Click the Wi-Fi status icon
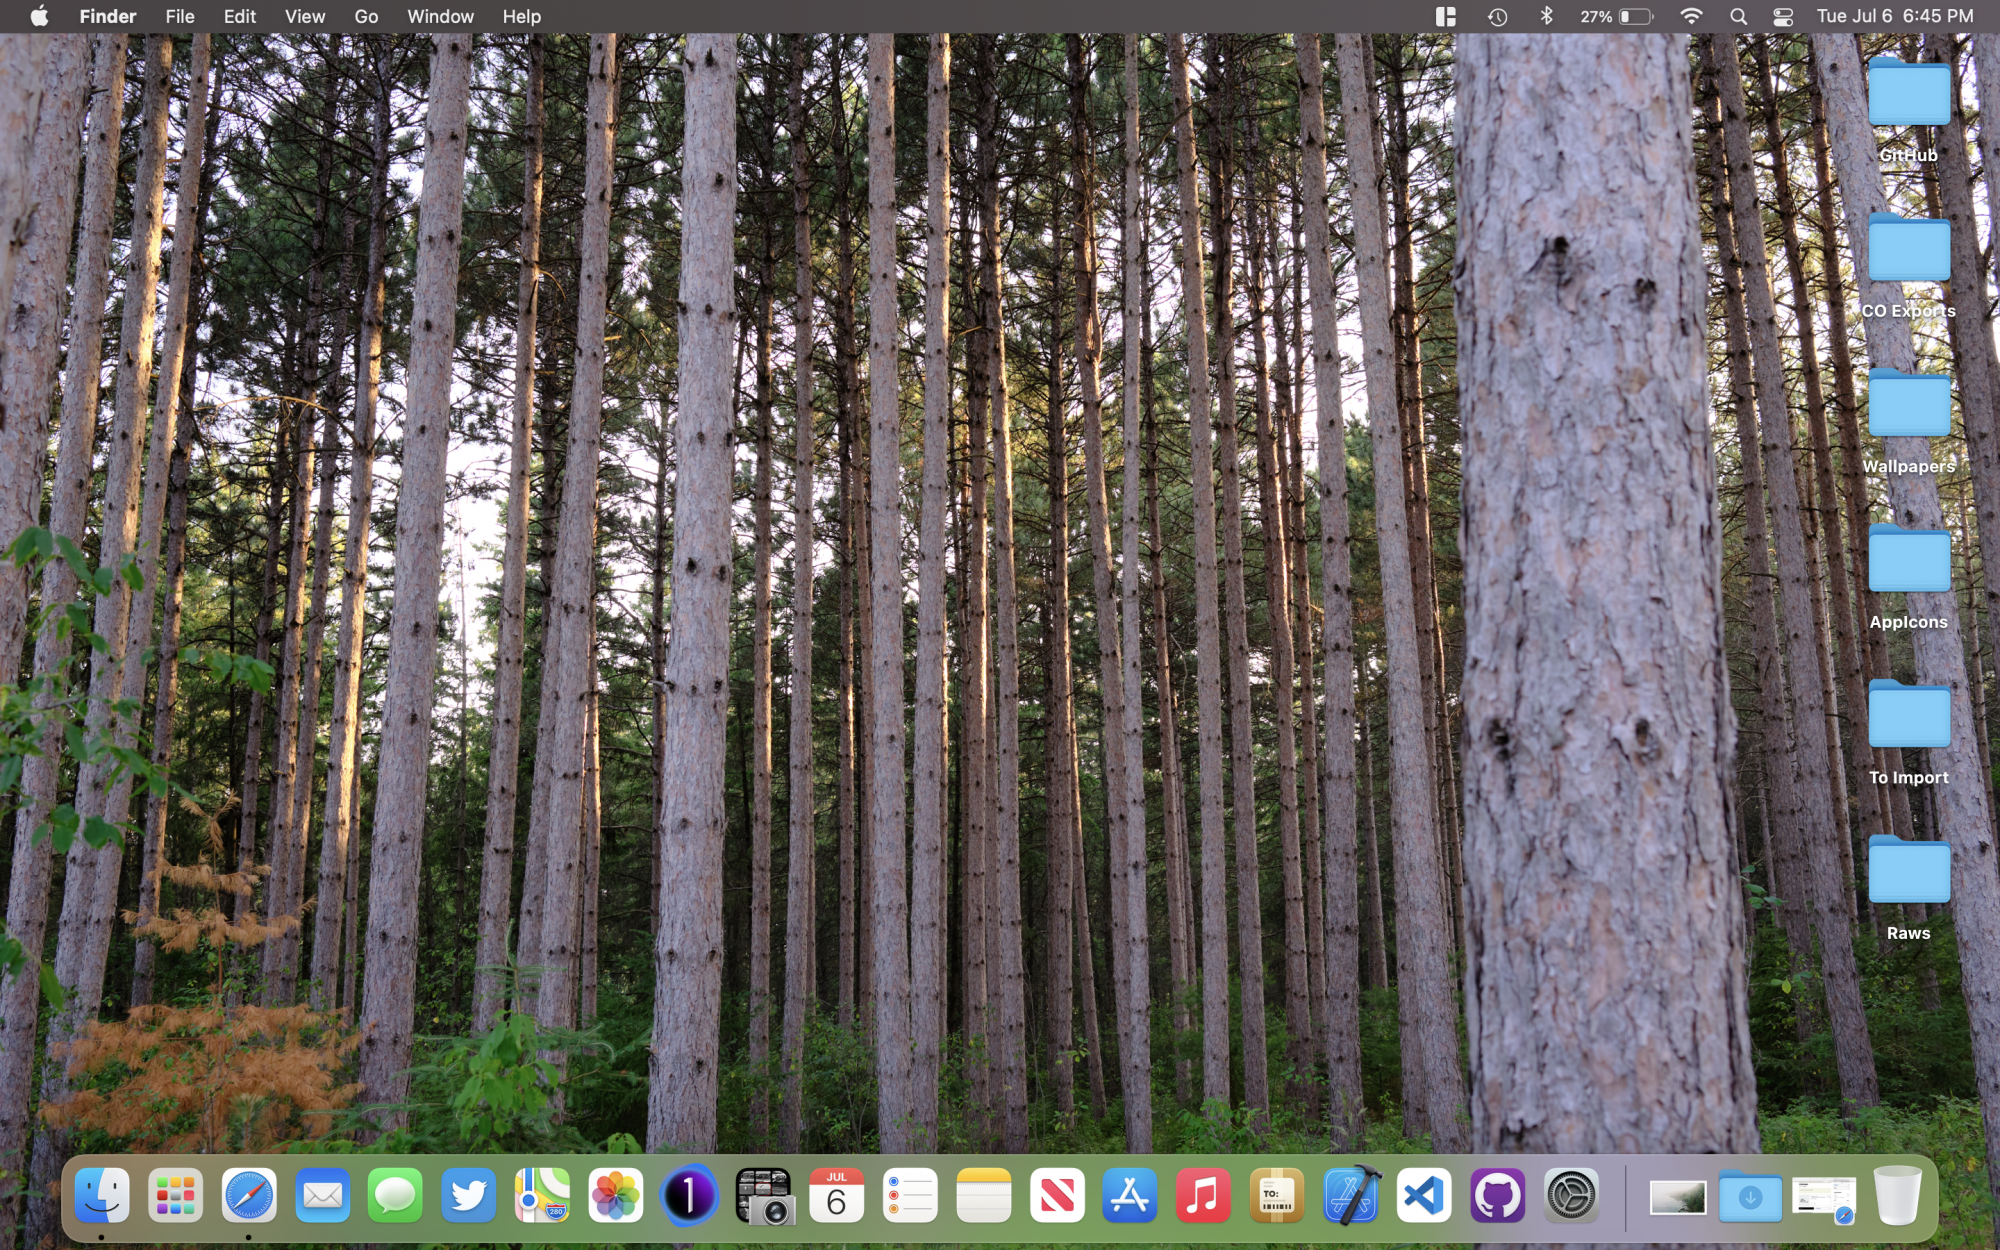This screenshot has width=2000, height=1250. pyautogui.click(x=1691, y=17)
